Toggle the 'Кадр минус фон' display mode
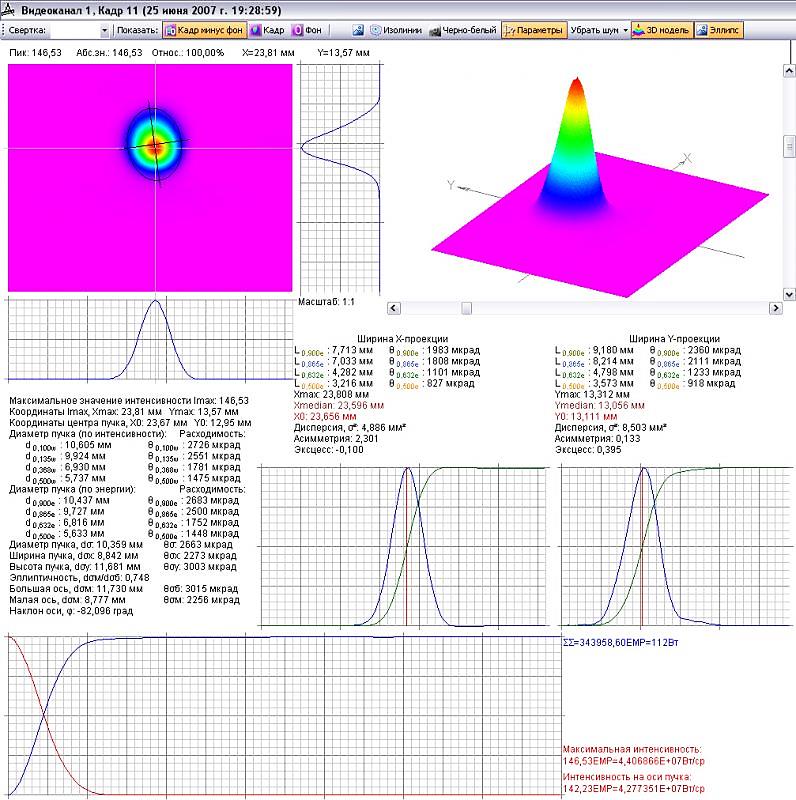796x800 pixels. (x=205, y=30)
